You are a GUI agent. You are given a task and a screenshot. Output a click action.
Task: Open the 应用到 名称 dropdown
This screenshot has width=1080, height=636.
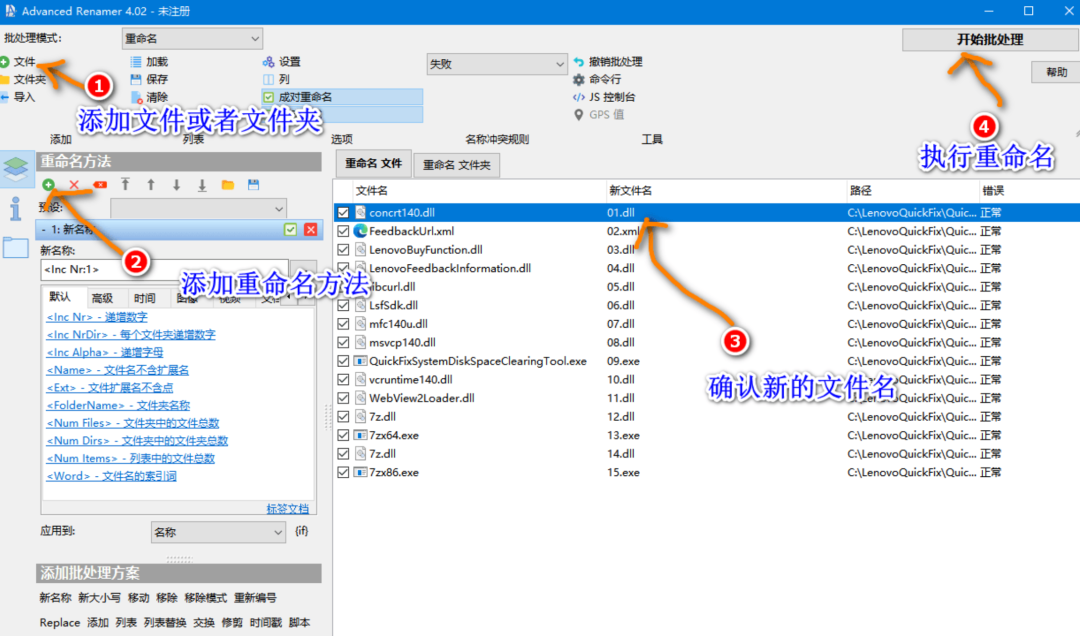tap(218, 532)
